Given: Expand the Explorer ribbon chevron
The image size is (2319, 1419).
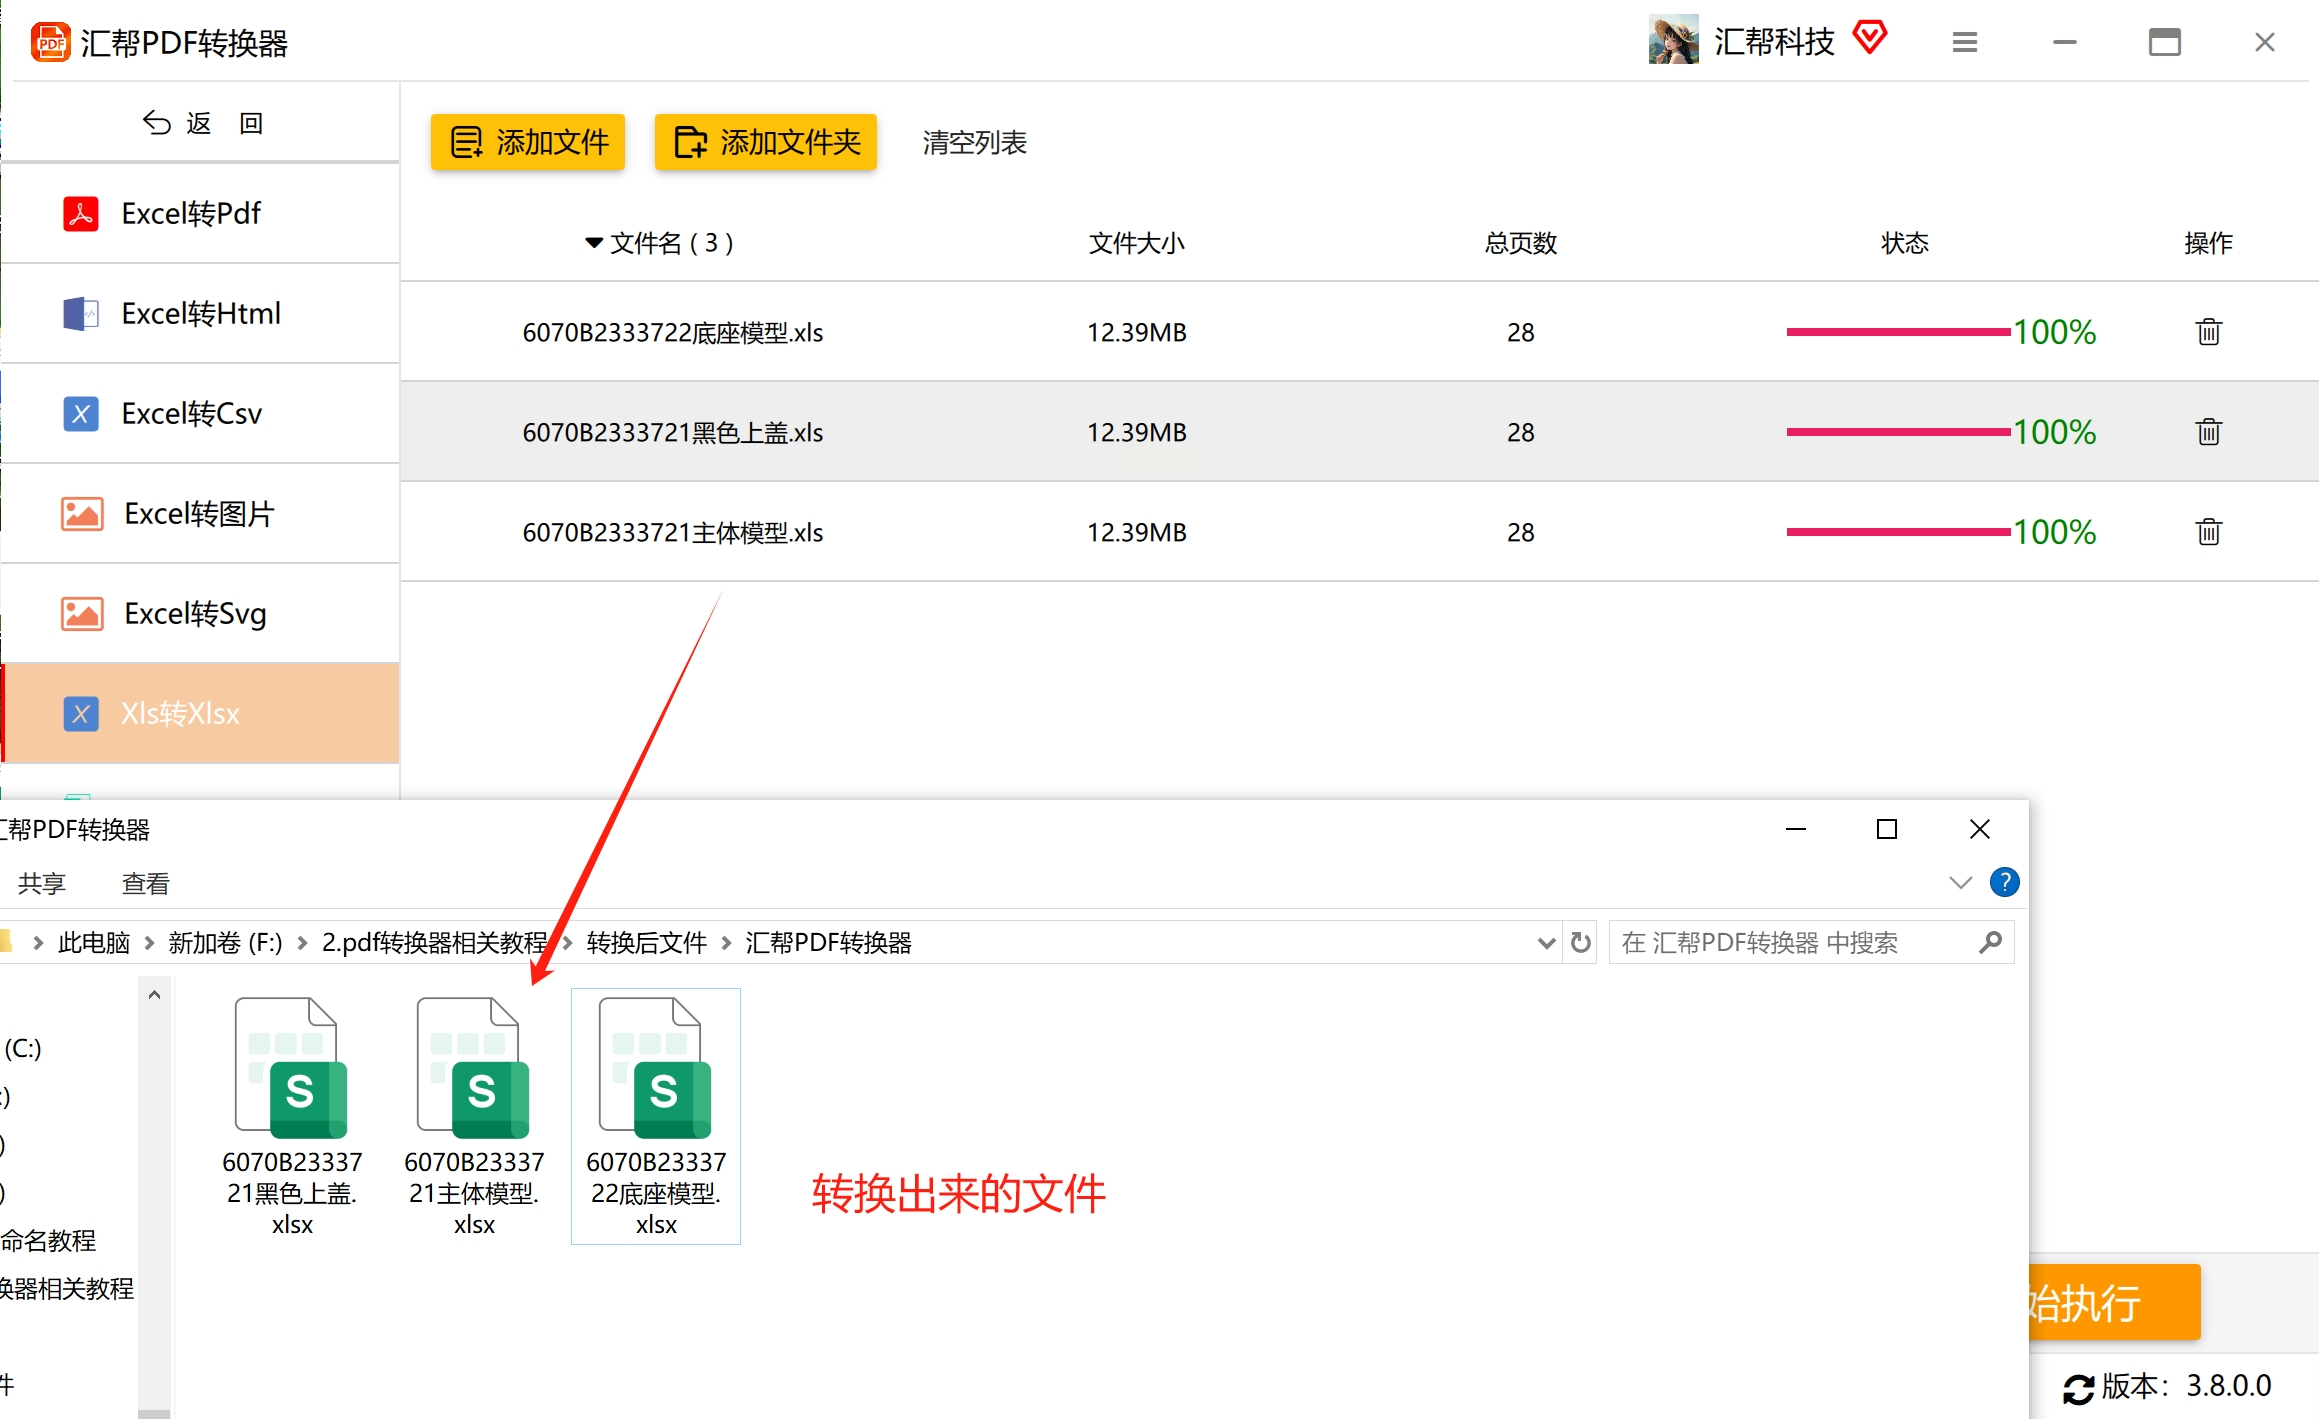Looking at the screenshot, I should (1960, 882).
